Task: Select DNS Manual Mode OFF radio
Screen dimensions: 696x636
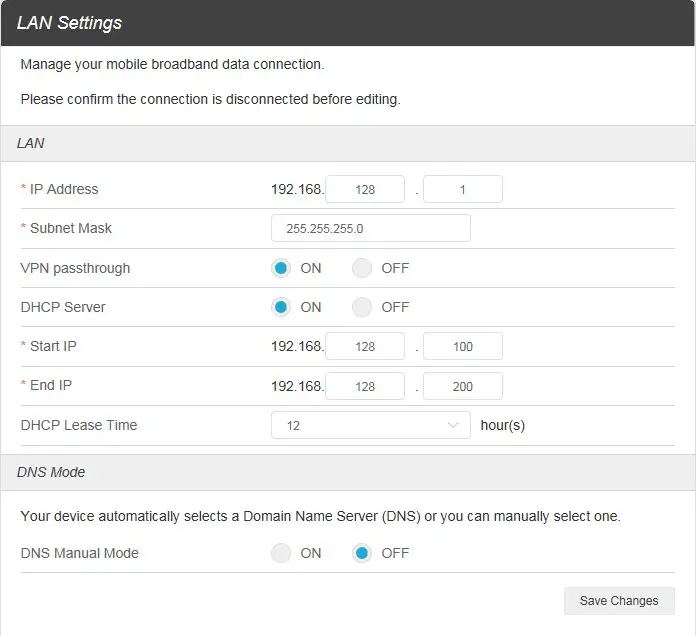Action: tap(362, 553)
